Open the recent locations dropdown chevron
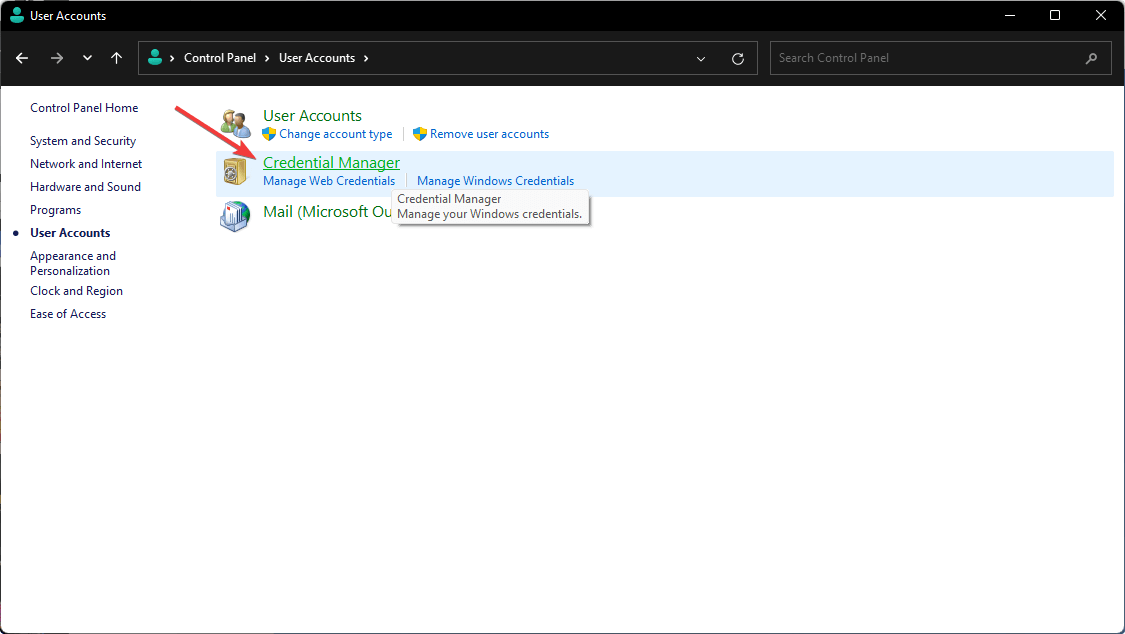The height and width of the screenshot is (634, 1125). [x=88, y=58]
